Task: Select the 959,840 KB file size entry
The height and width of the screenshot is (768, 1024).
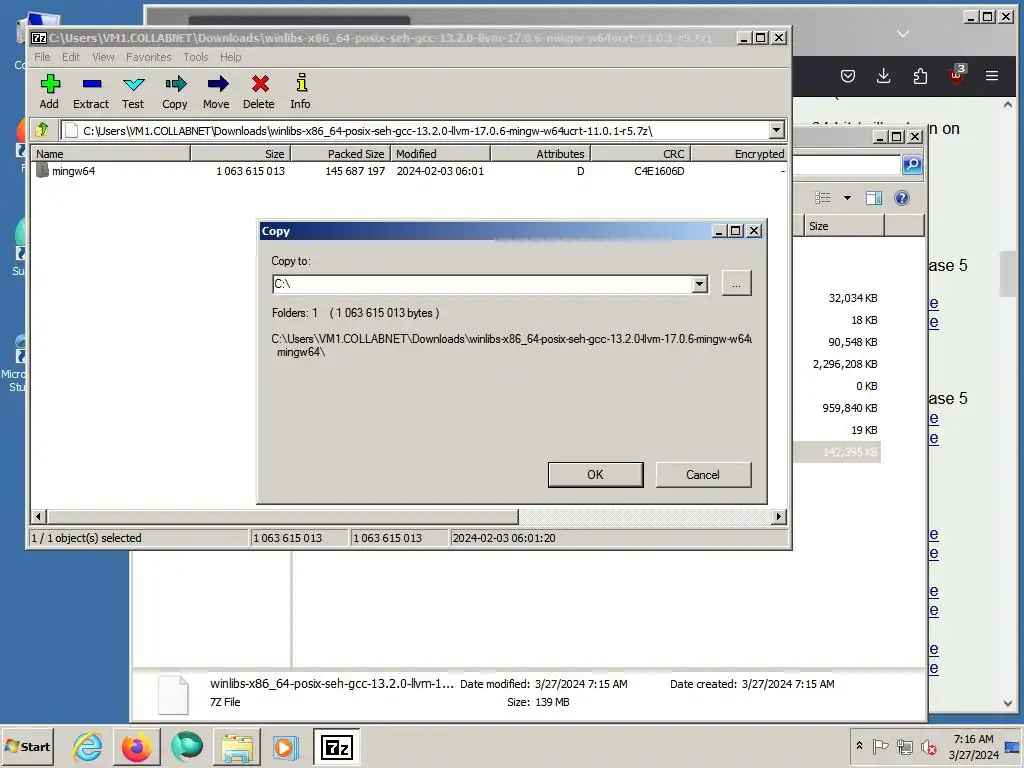Action: click(x=850, y=408)
